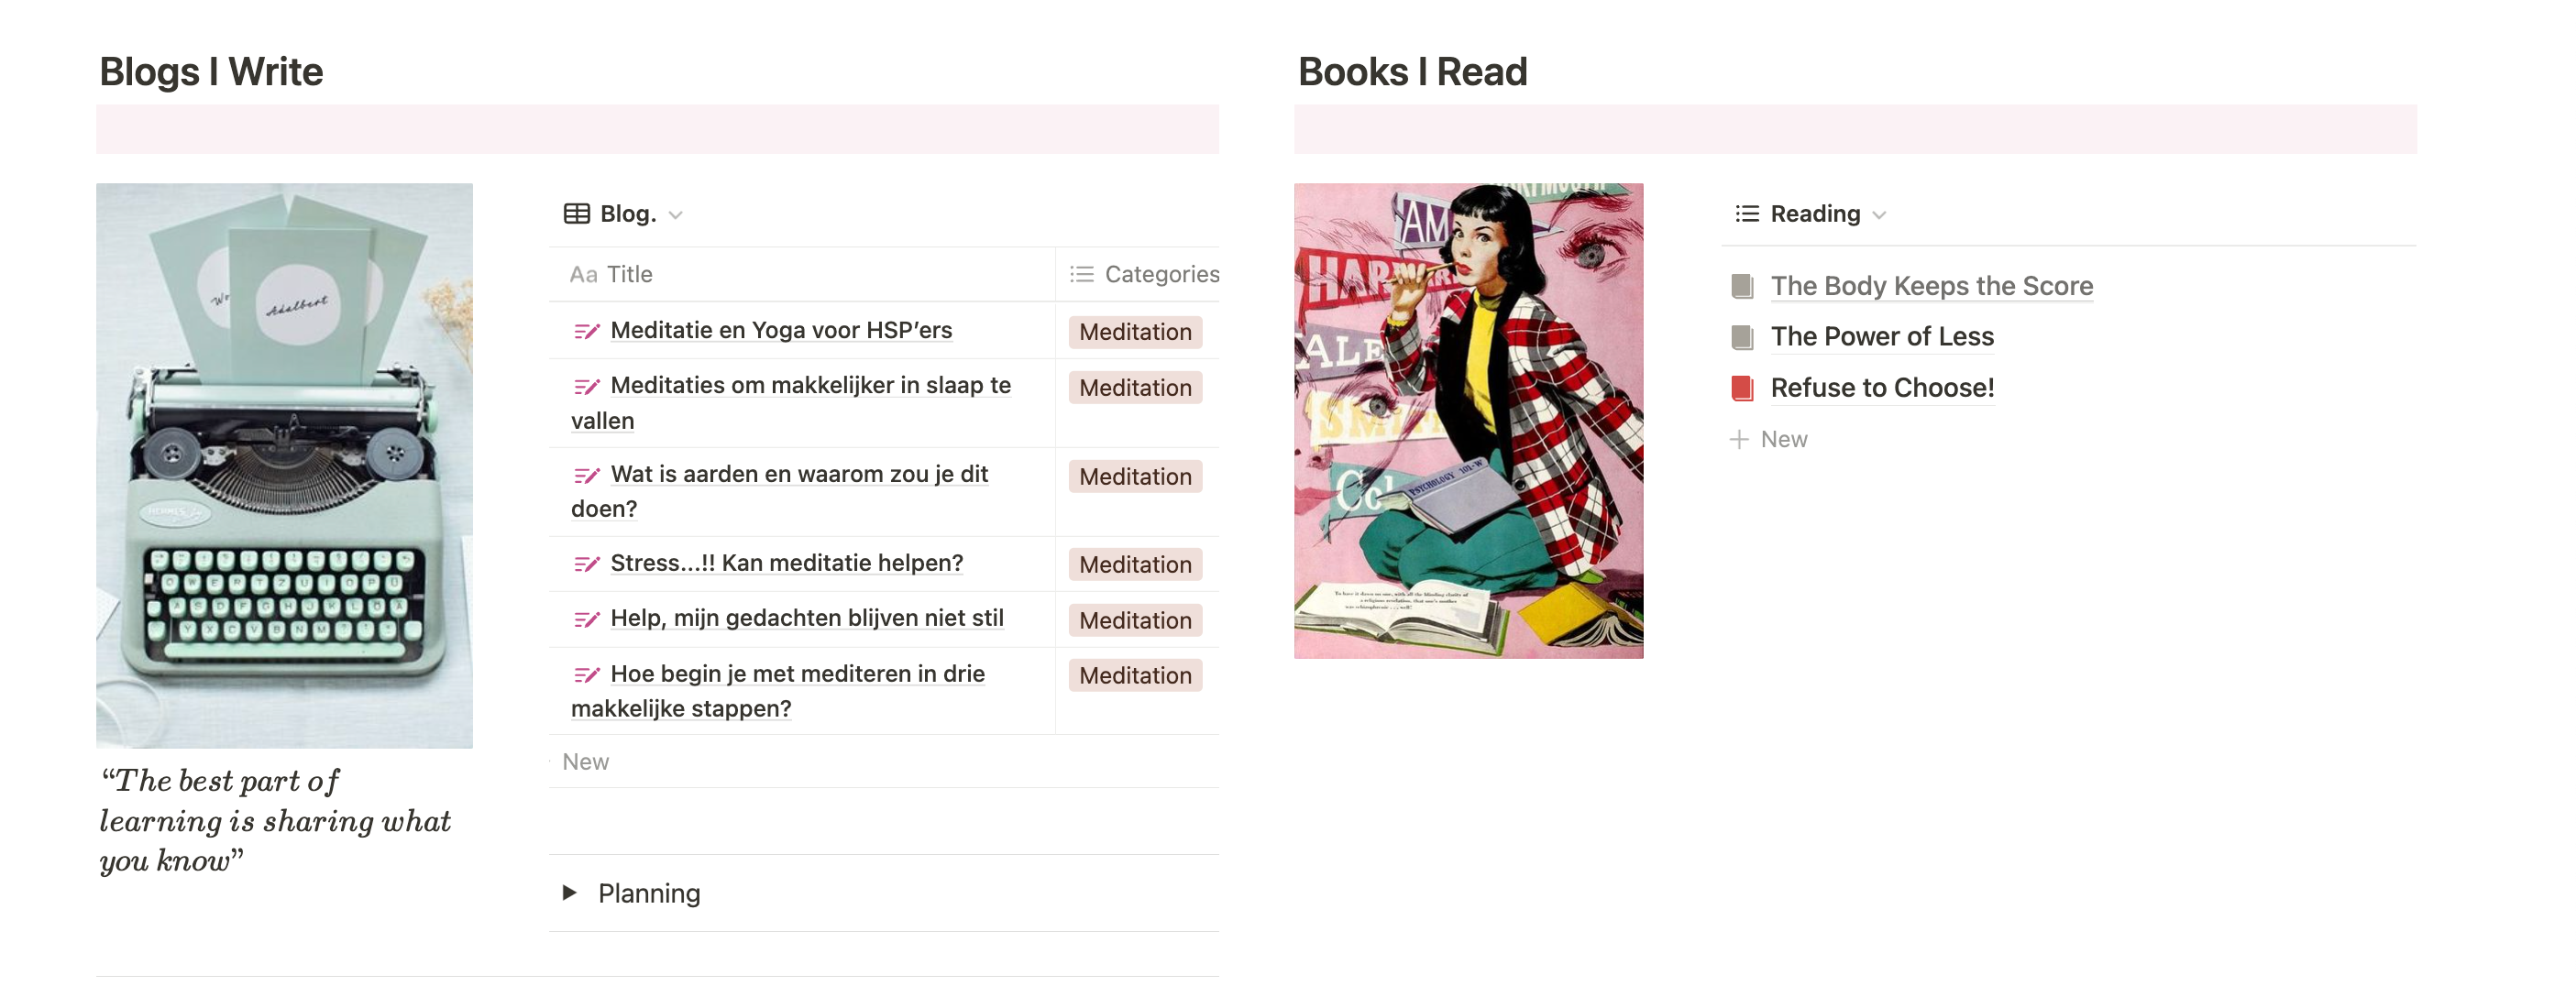Click the typewriter image
This screenshot has width=2576, height=997.
tap(284, 465)
